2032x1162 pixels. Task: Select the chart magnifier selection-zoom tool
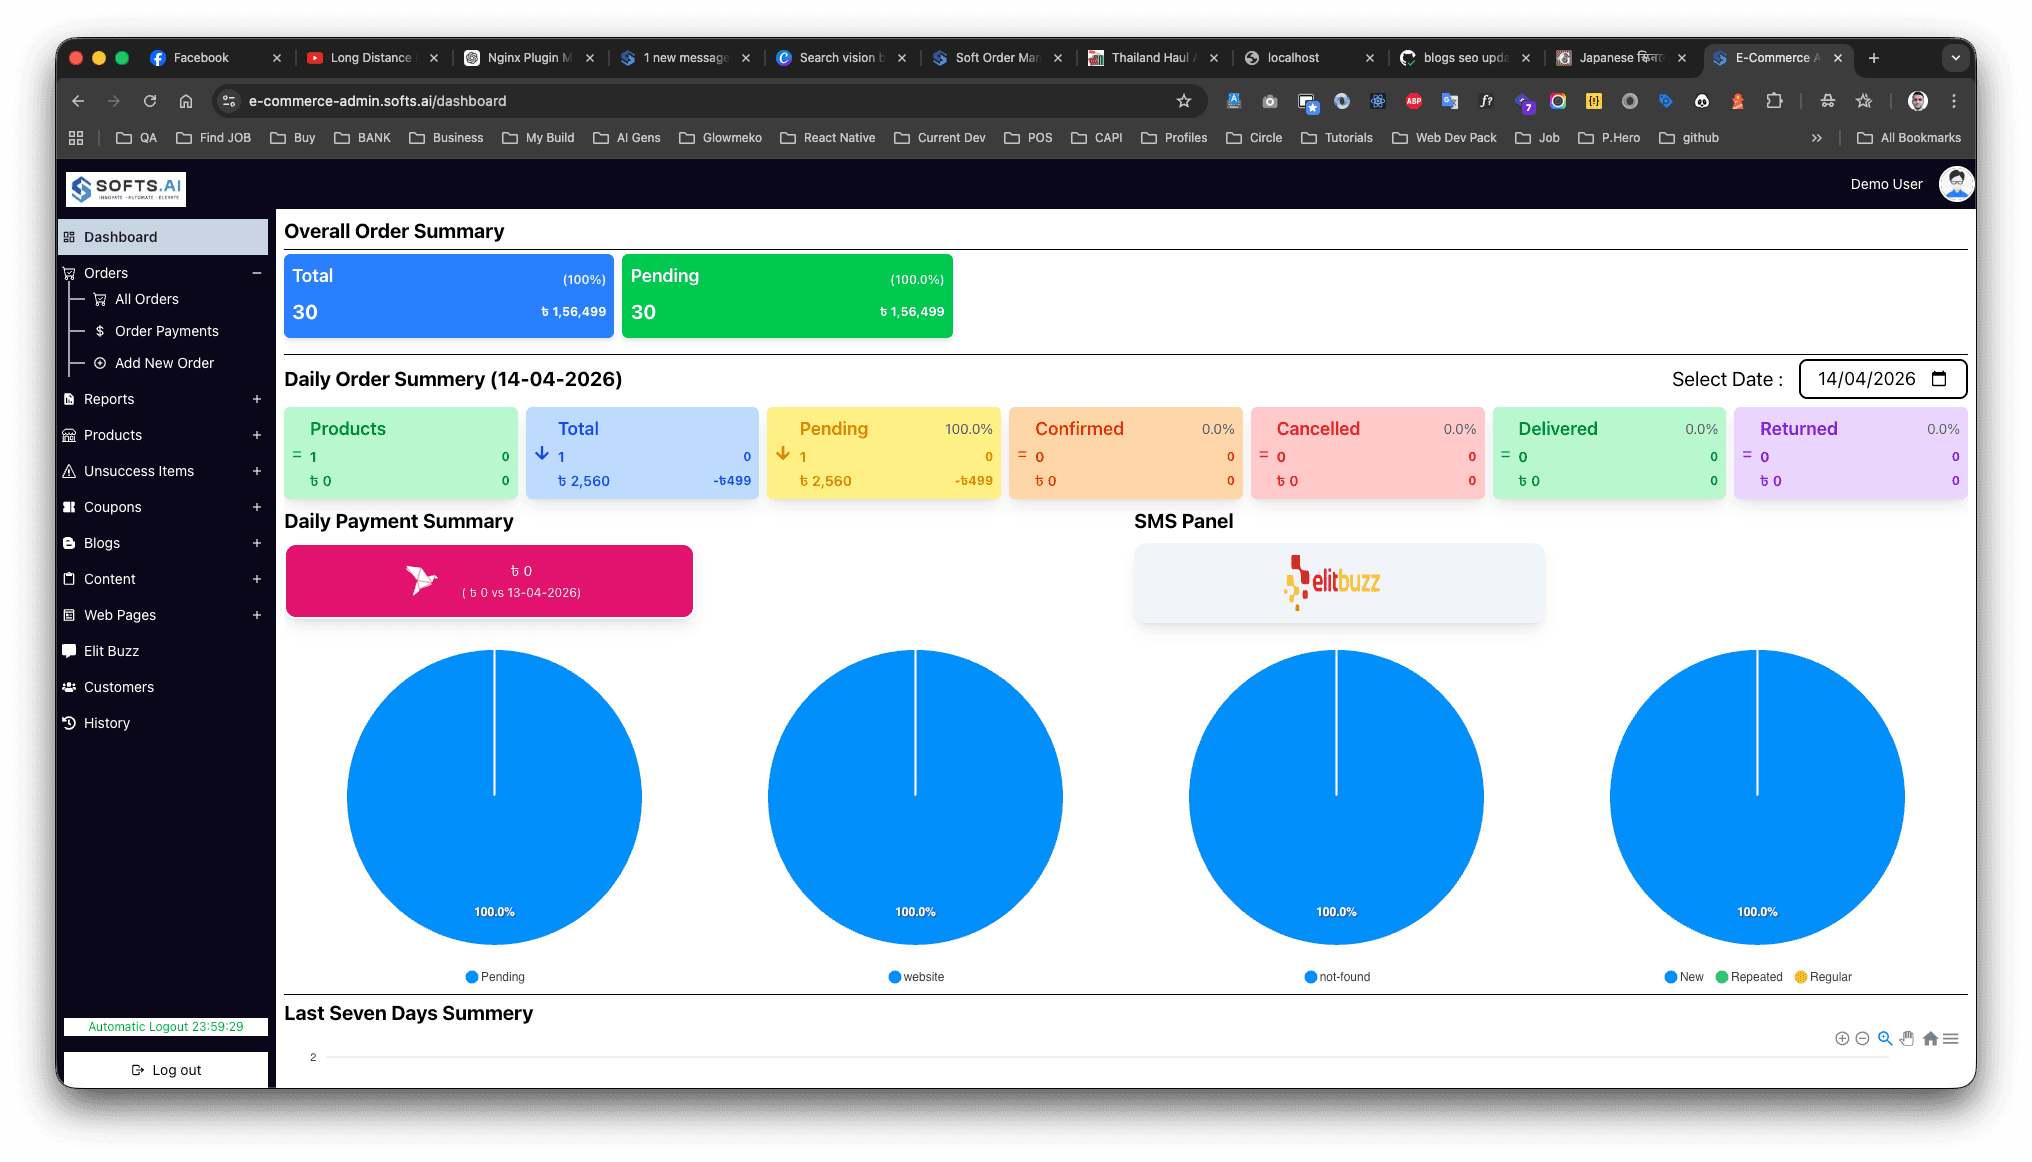click(1885, 1038)
